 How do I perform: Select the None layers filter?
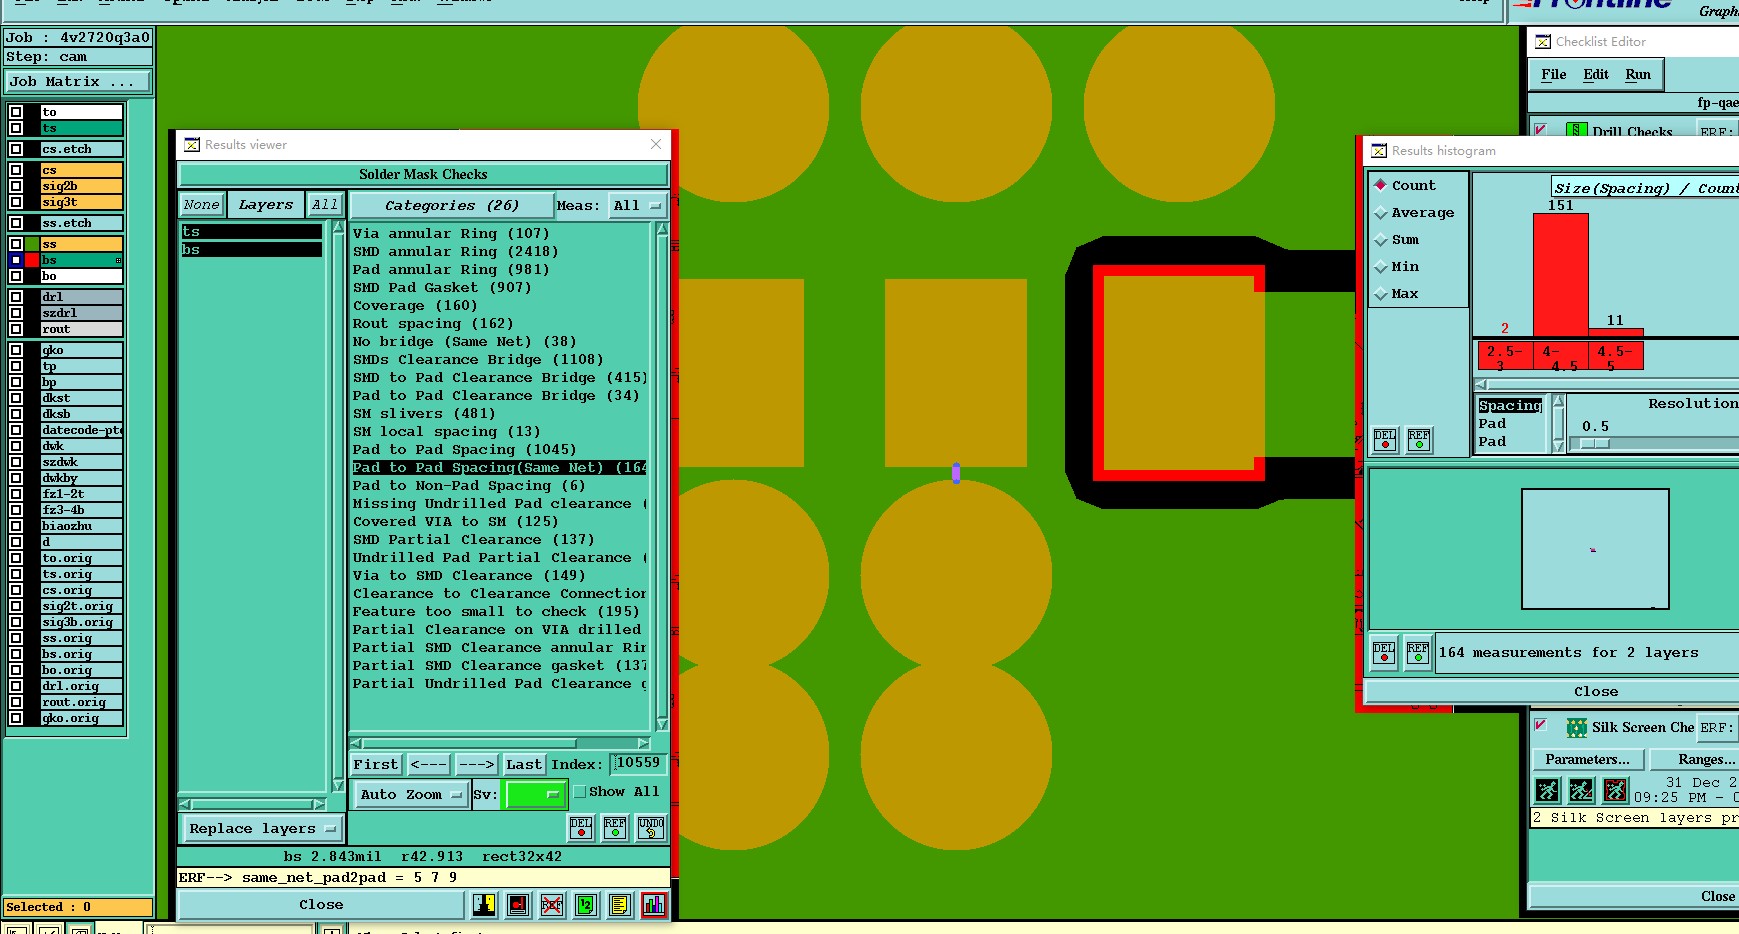point(201,205)
